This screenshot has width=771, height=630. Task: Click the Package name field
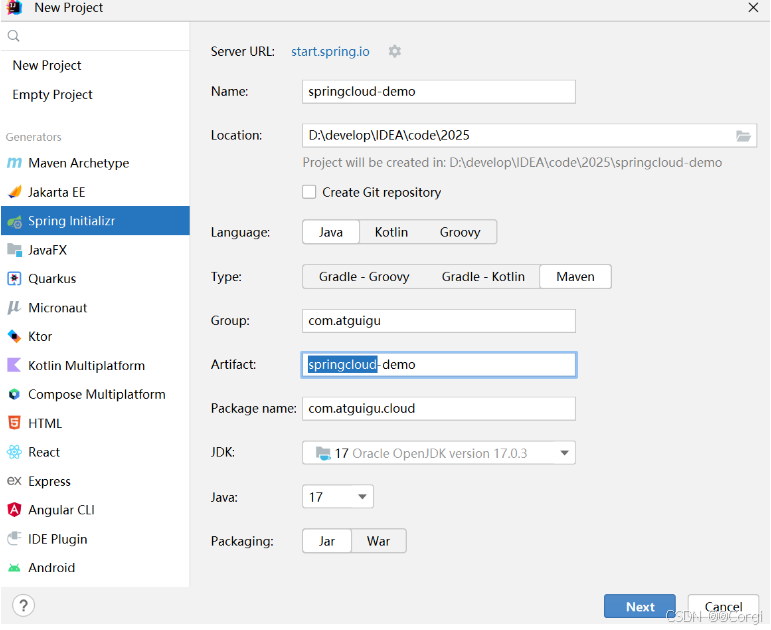coord(439,409)
